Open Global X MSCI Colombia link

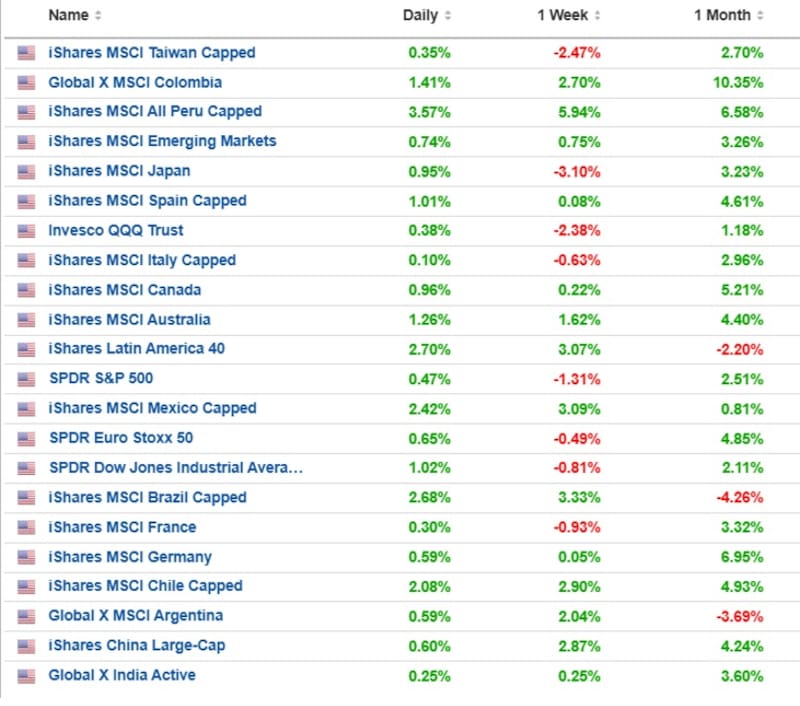[x=135, y=83]
